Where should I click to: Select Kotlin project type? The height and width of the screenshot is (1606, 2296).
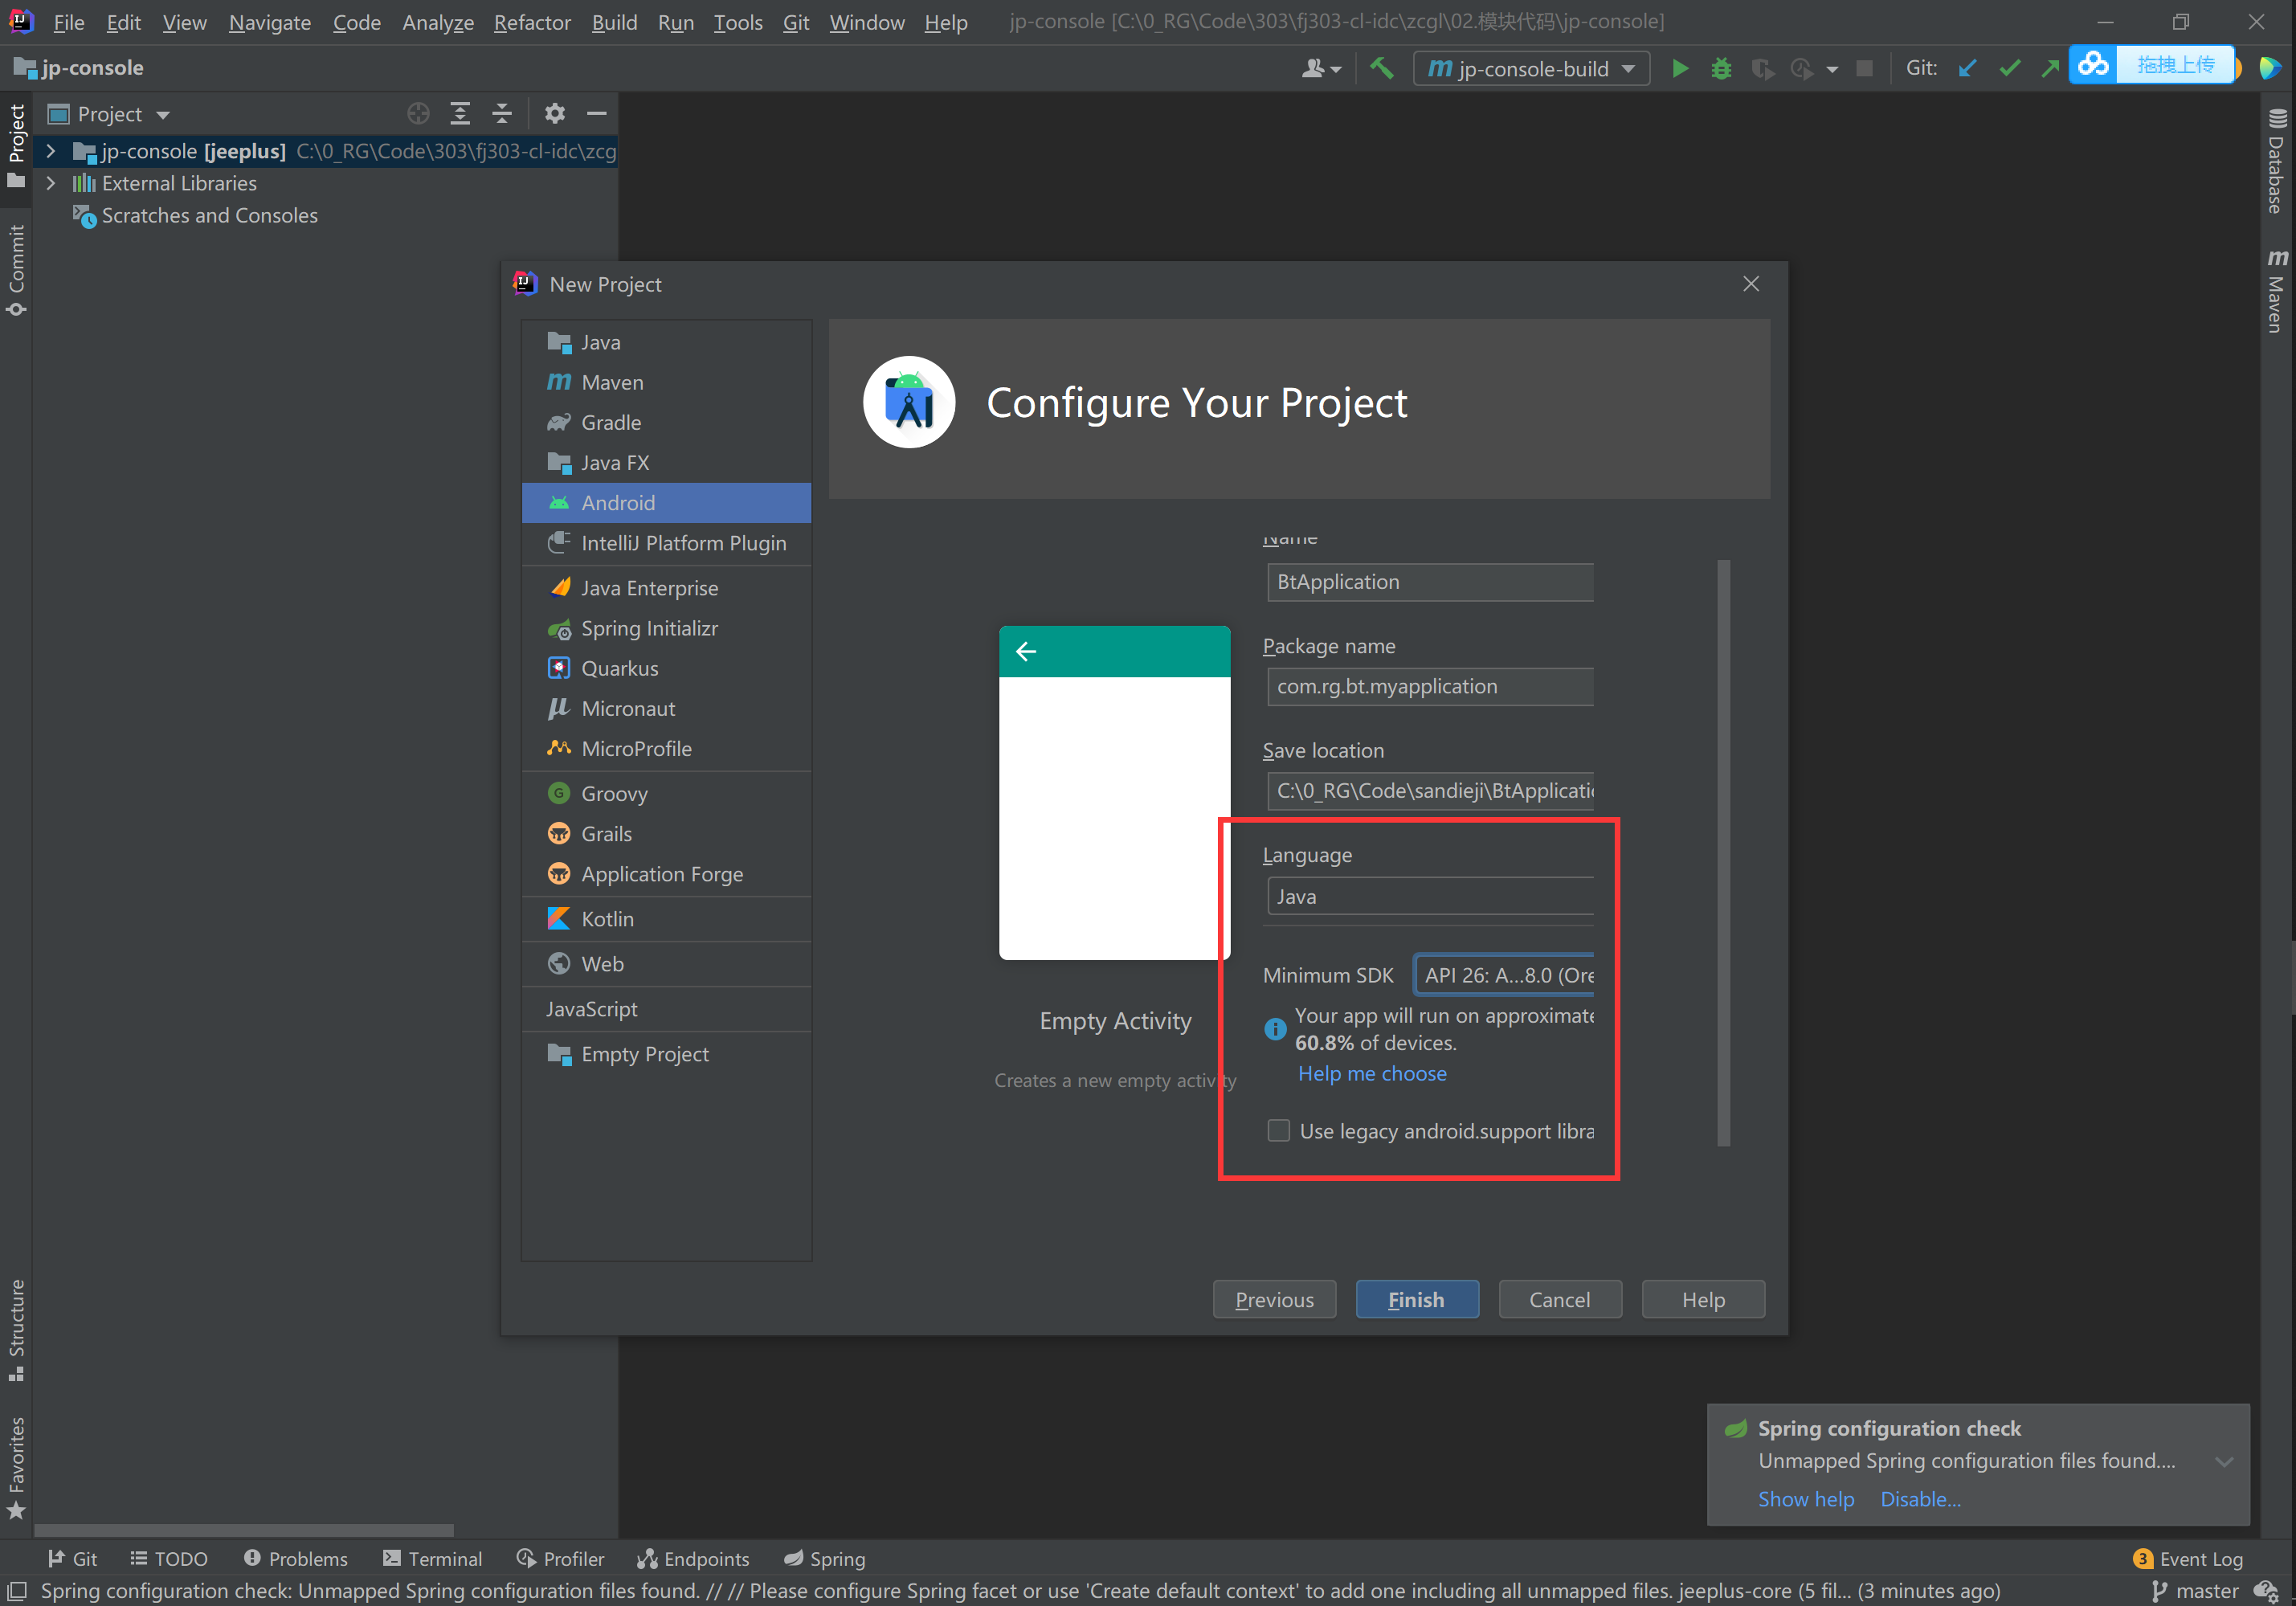click(x=666, y=919)
